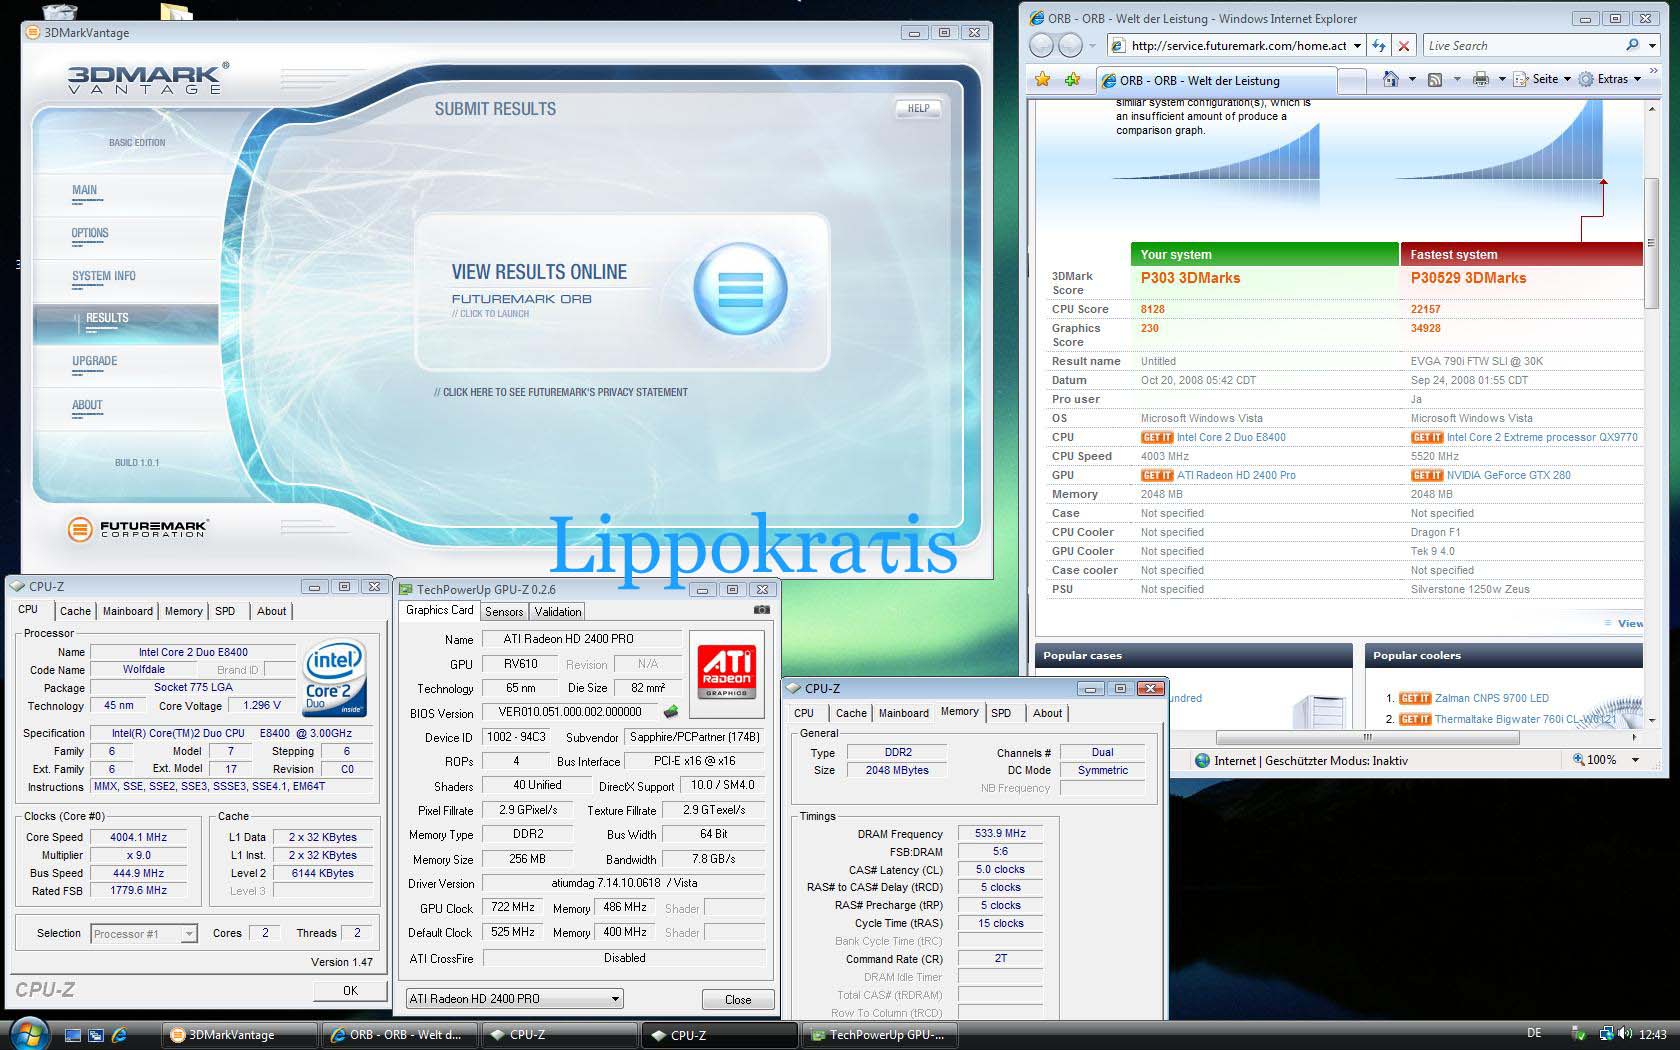
Task: Click the Close button in GPU-Z
Action: [x=738, y=999]
